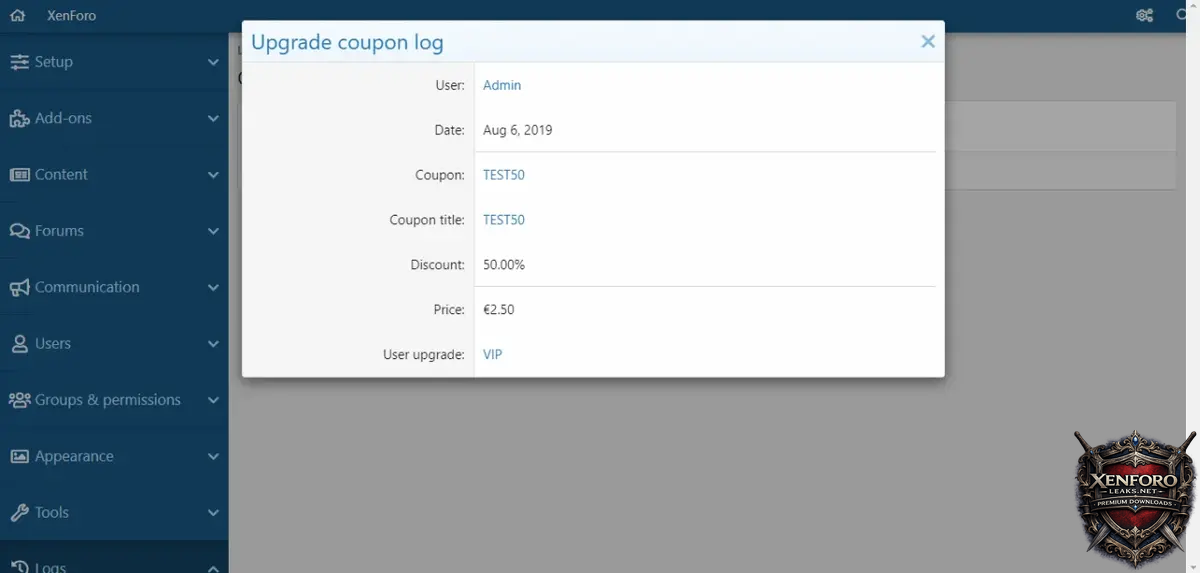Click the home icon in header
This screenshot has width=1200, height=573.
coord(17,16)
